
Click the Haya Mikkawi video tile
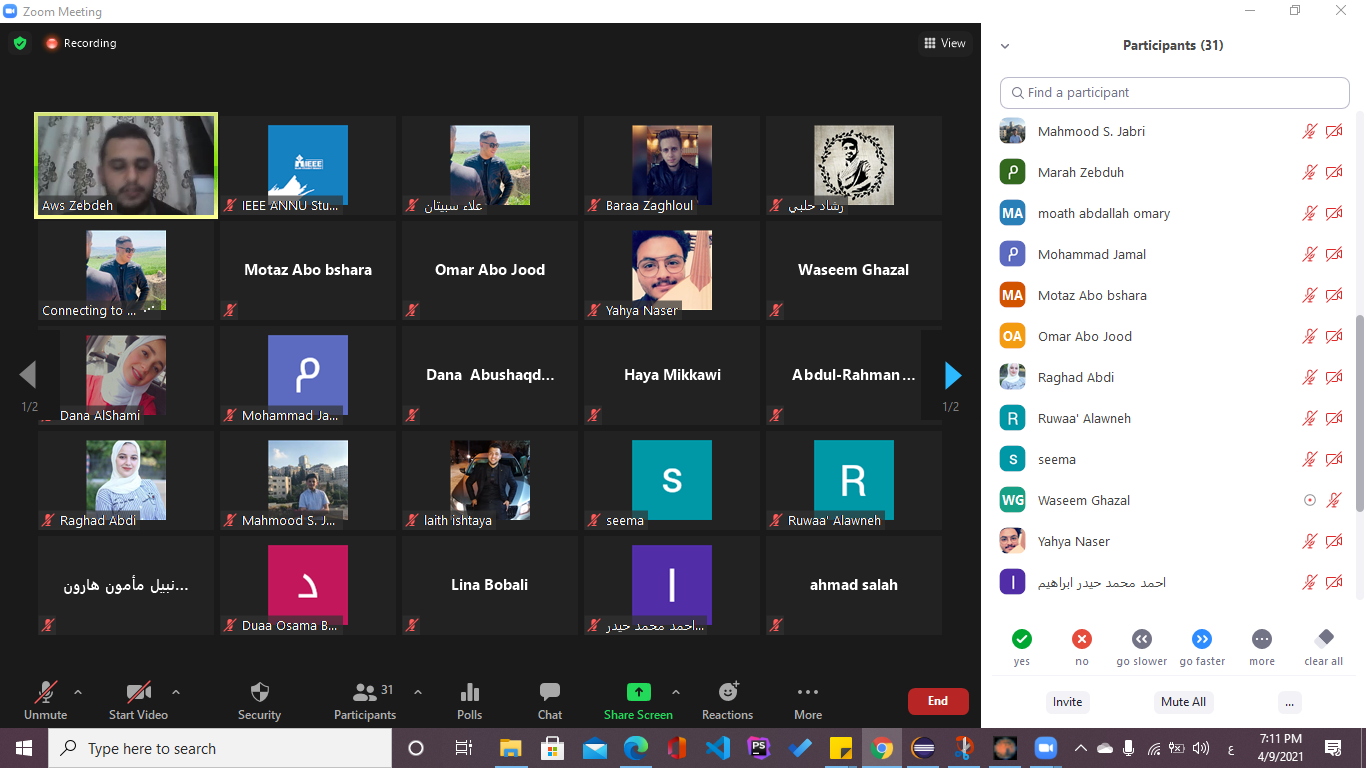672,375
